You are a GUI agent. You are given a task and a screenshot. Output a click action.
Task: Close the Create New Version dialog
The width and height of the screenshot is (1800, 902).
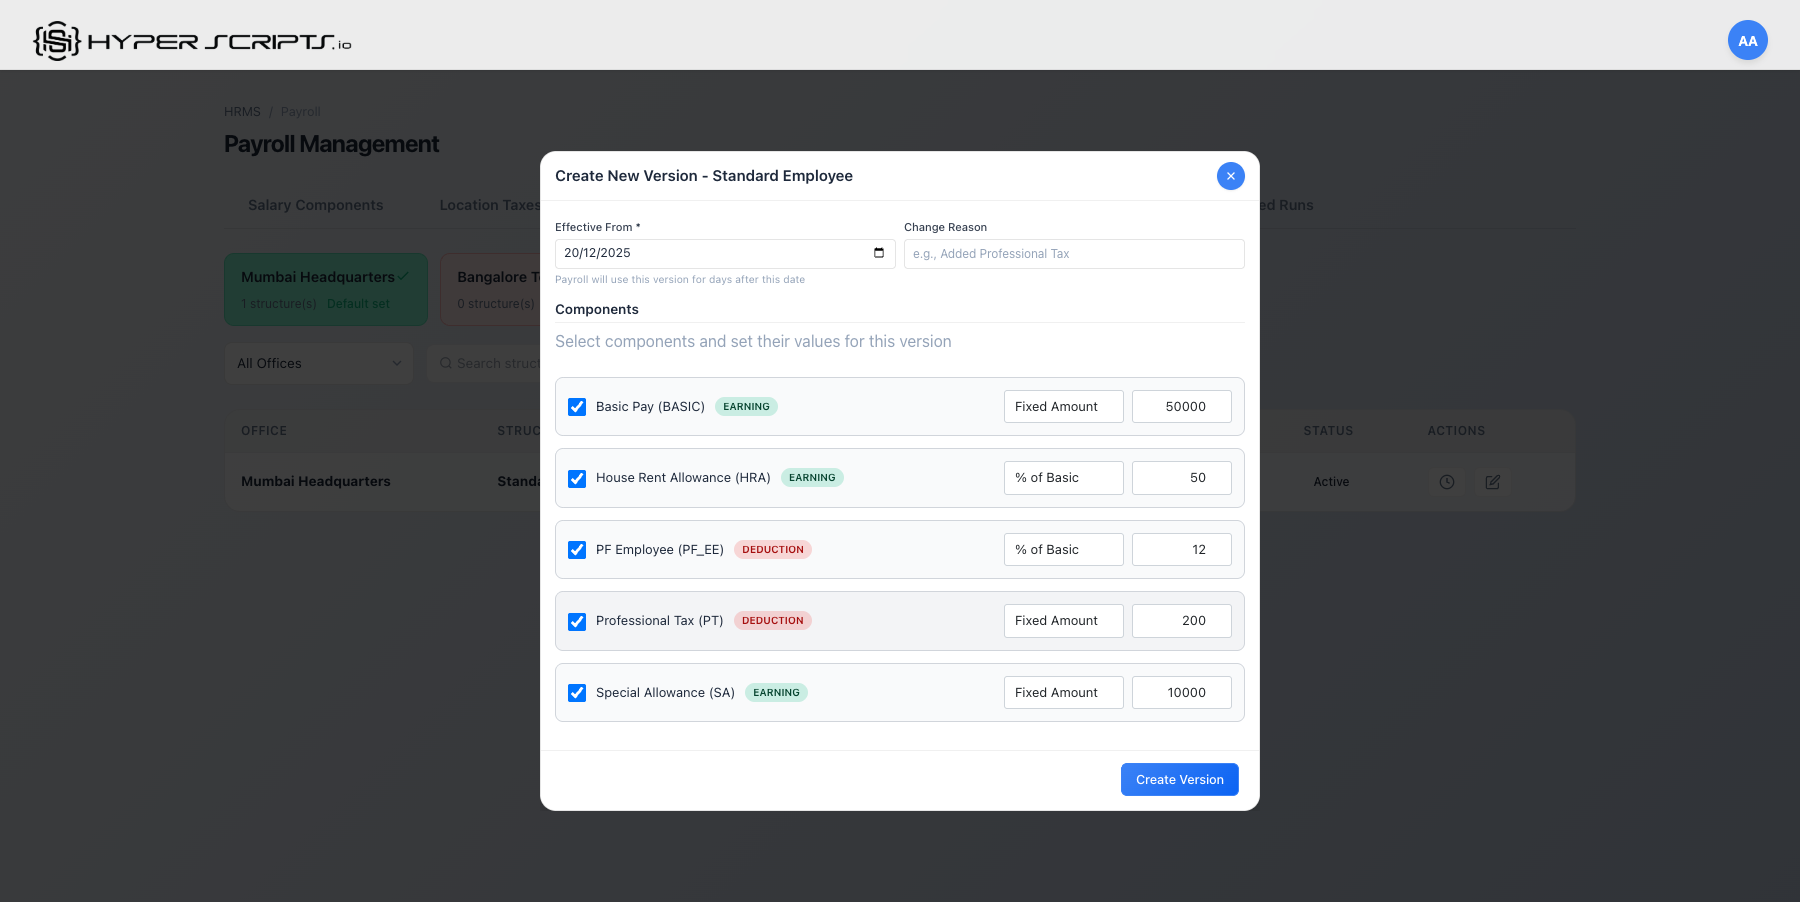tap(1230, 176)
